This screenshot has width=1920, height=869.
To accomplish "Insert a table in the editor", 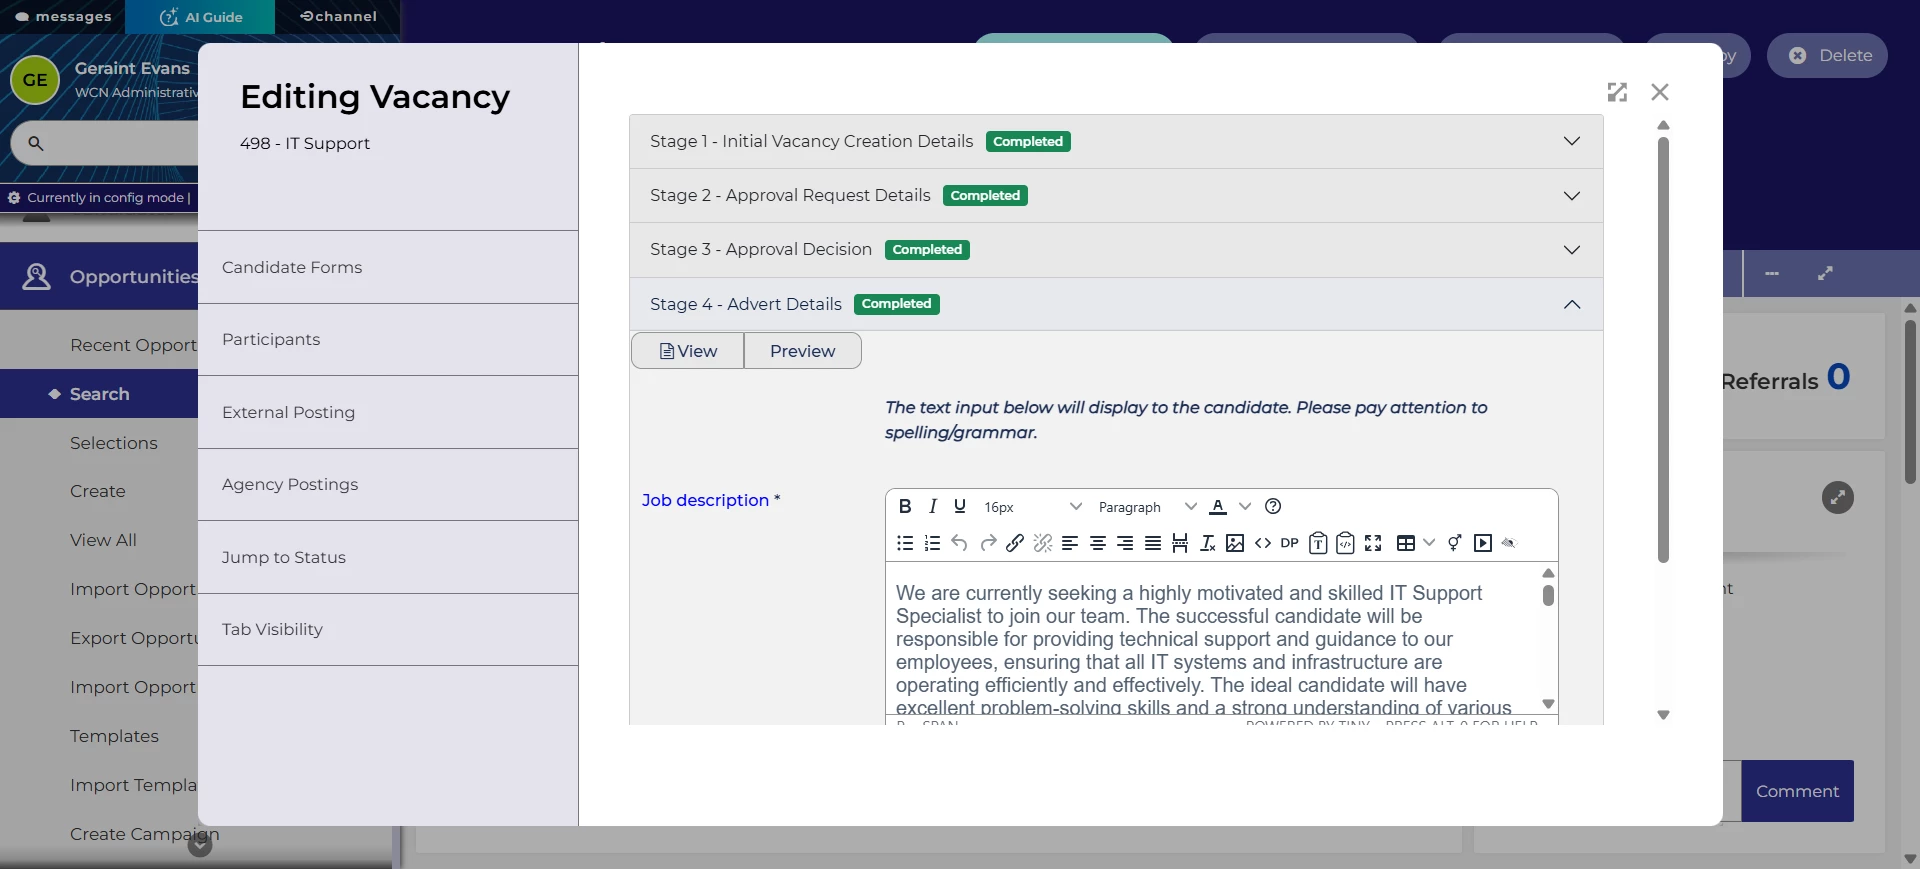I will [x=1406, y=543].
